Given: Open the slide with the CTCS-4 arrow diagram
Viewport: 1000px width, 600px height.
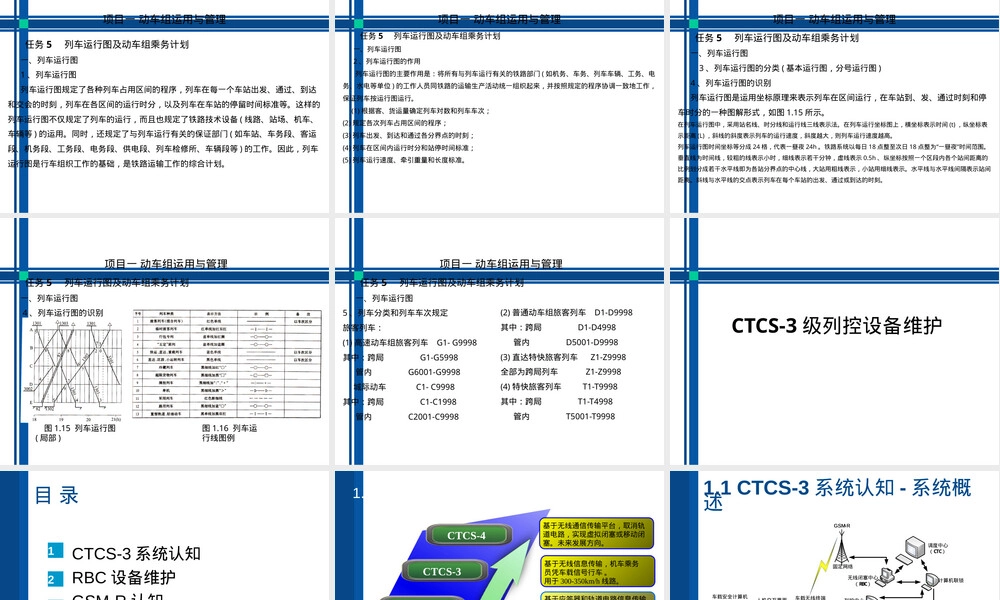Looking at the screenshot, I should (x=500, y=535).
